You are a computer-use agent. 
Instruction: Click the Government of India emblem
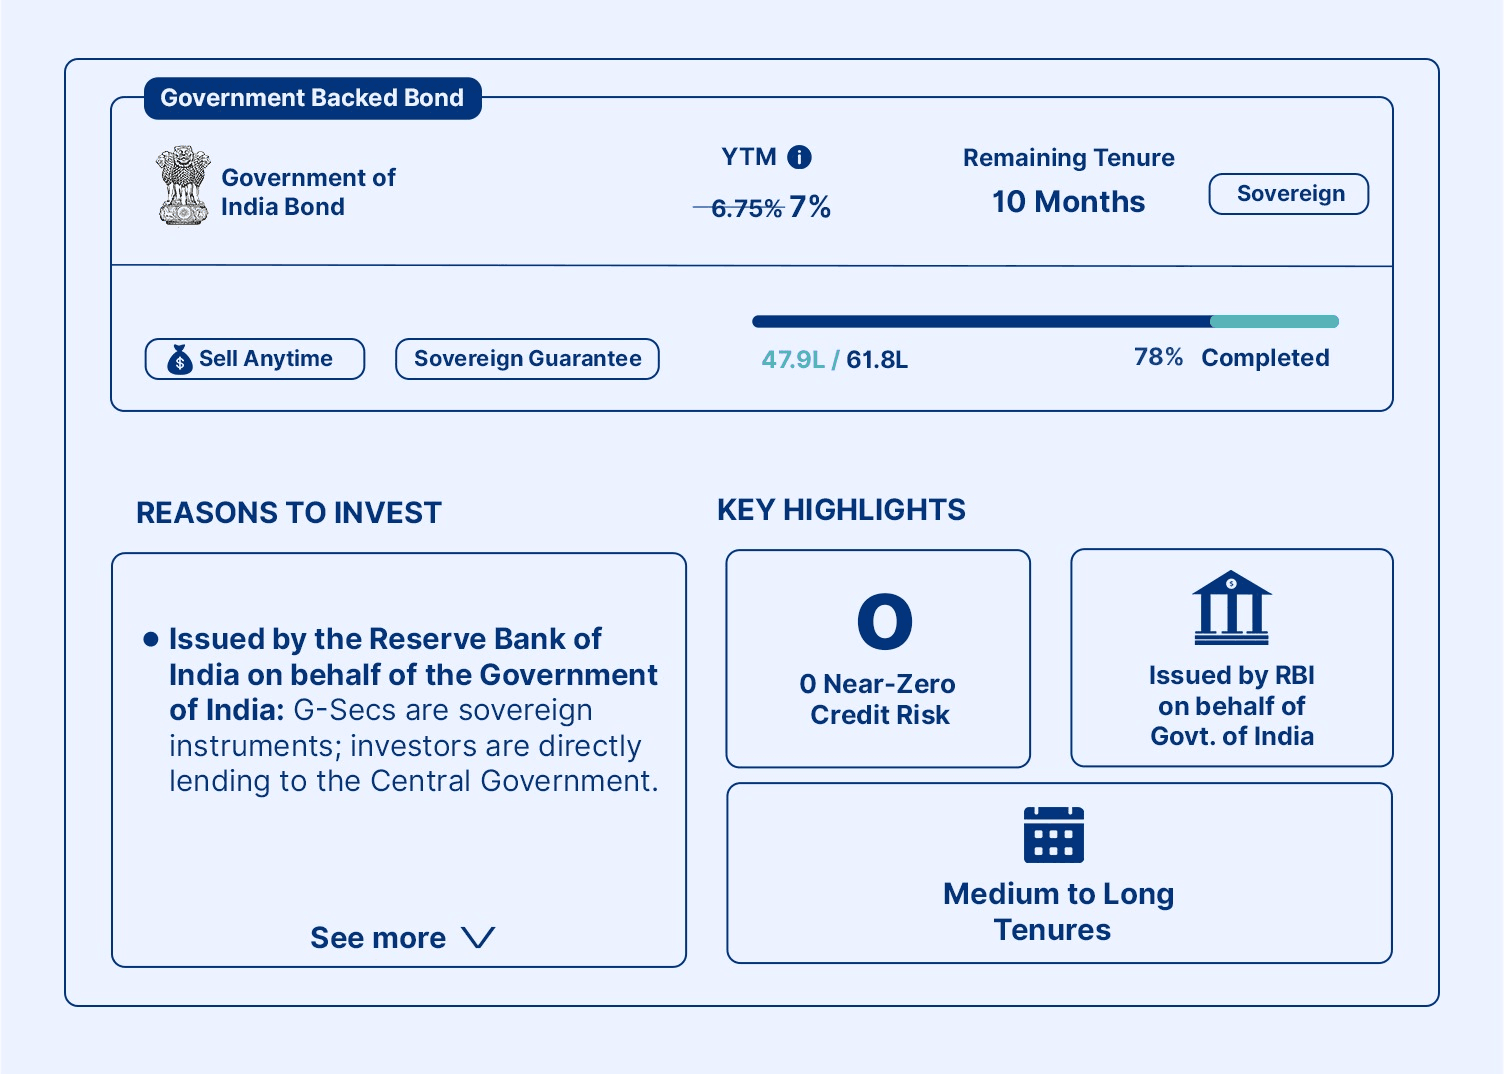(183, 186)
